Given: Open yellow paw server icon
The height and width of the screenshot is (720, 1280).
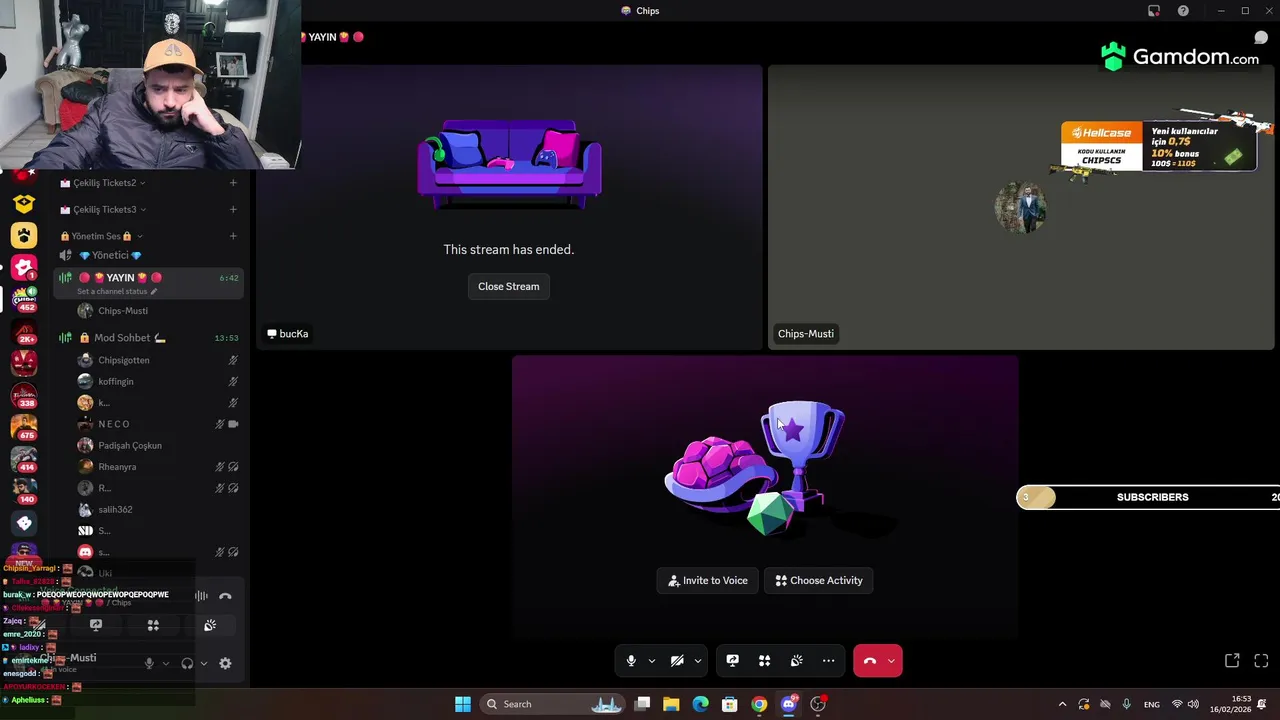Looking at the screenshot, I should click(x=24, y=235).
